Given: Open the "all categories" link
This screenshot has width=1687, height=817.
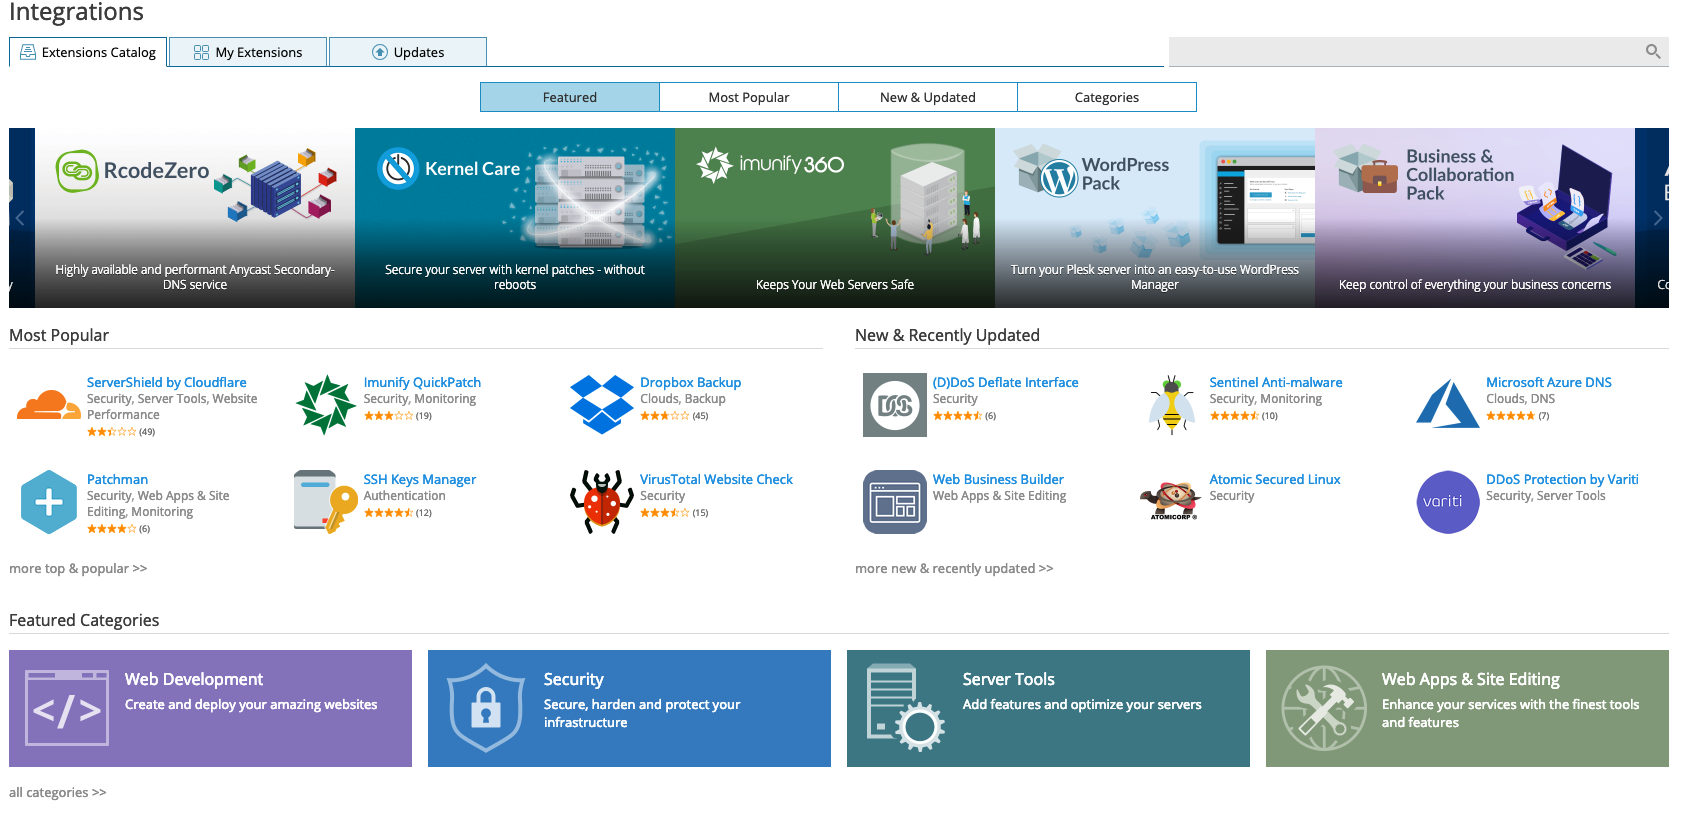Looking at the screenshot, I should click(x=57, y=792).
